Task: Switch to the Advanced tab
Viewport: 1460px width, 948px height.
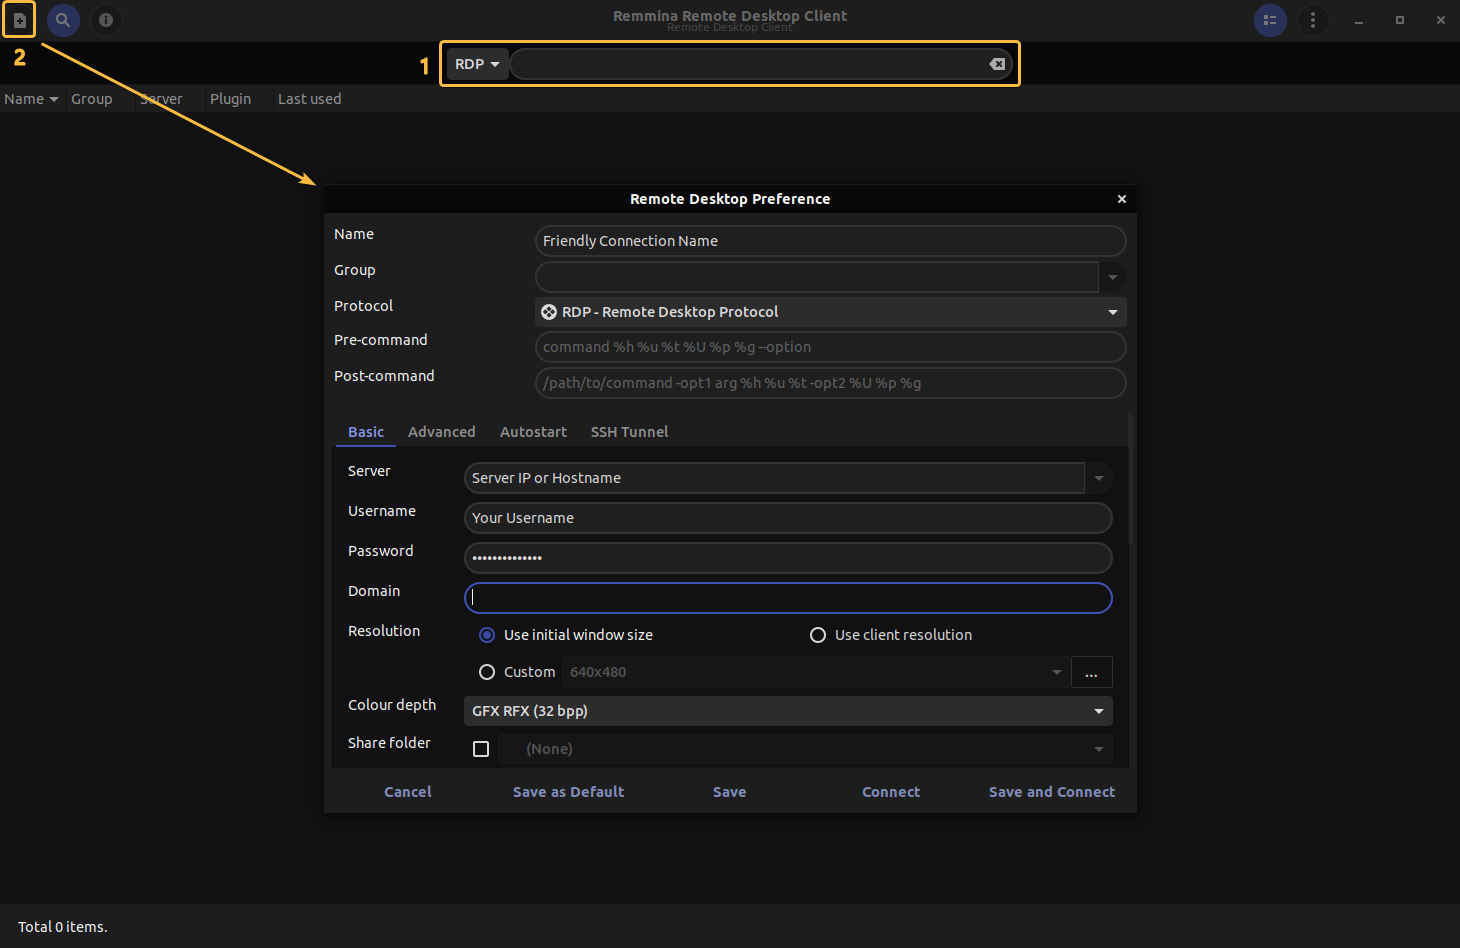Action: click(442, 432)
